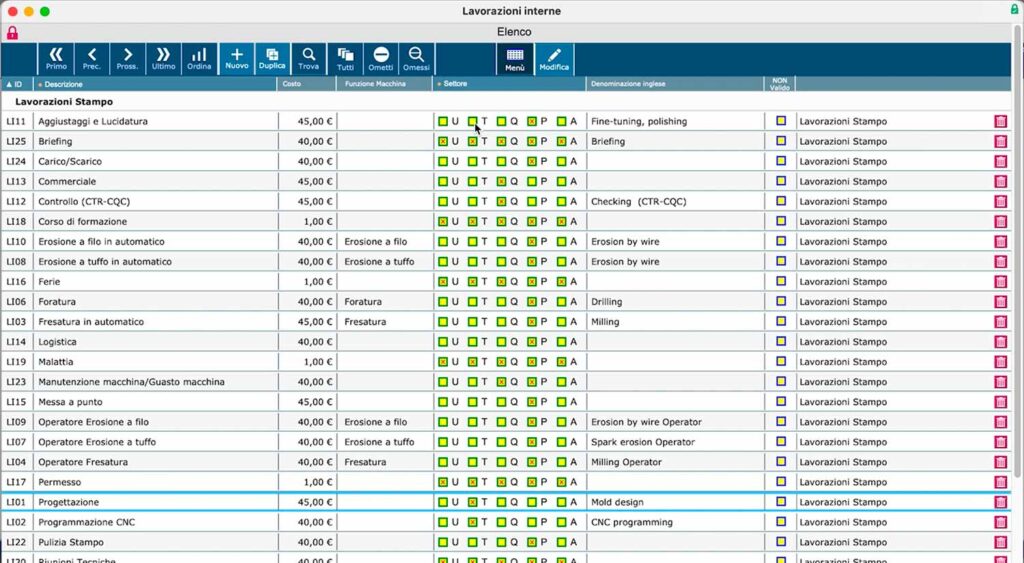1024x563 pixels.
Task: Duplicate the record using Duplica icon
Action: (x=272, y=59)
